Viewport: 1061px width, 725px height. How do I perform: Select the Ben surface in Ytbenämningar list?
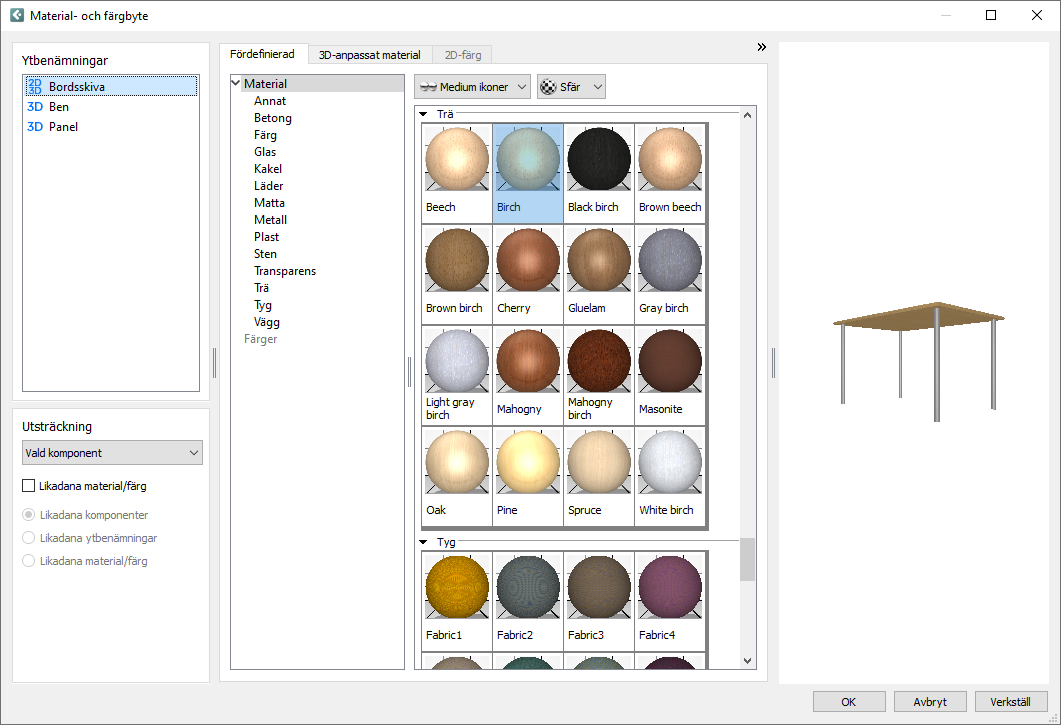point(59,107)
